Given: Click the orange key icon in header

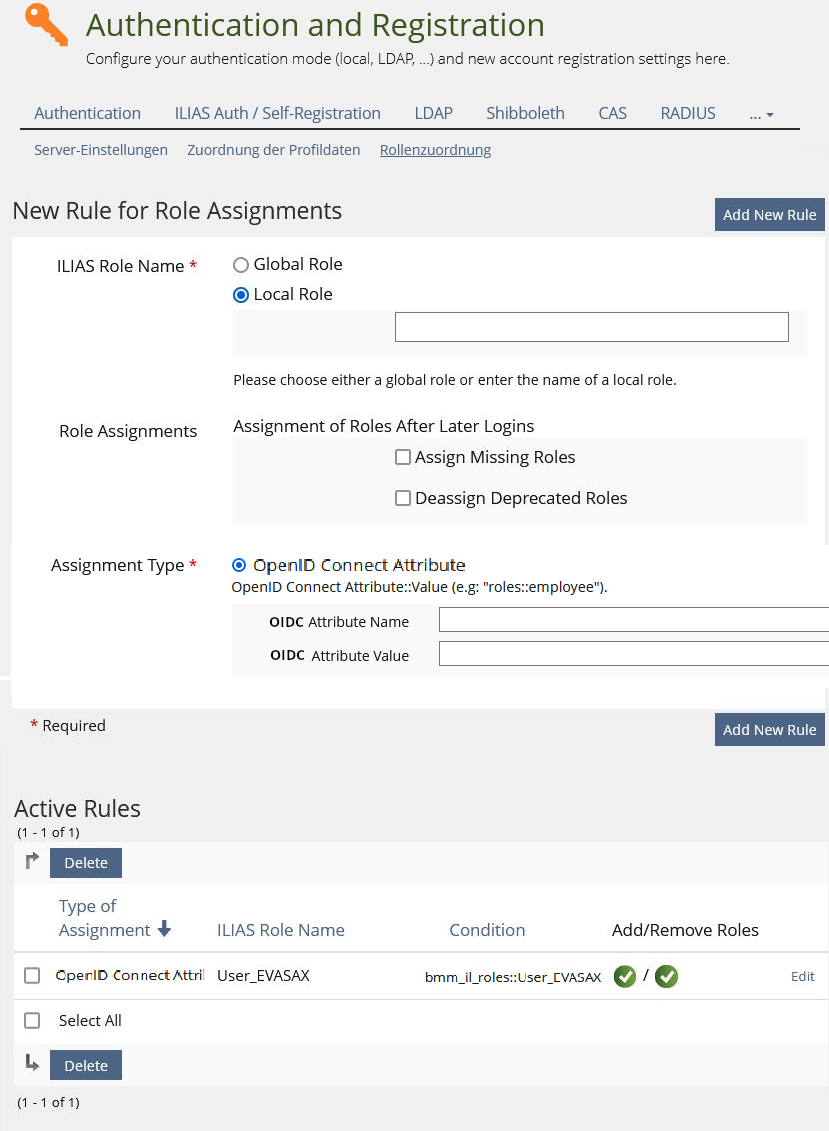Looking at the screenshot, I should coord(46,26).
